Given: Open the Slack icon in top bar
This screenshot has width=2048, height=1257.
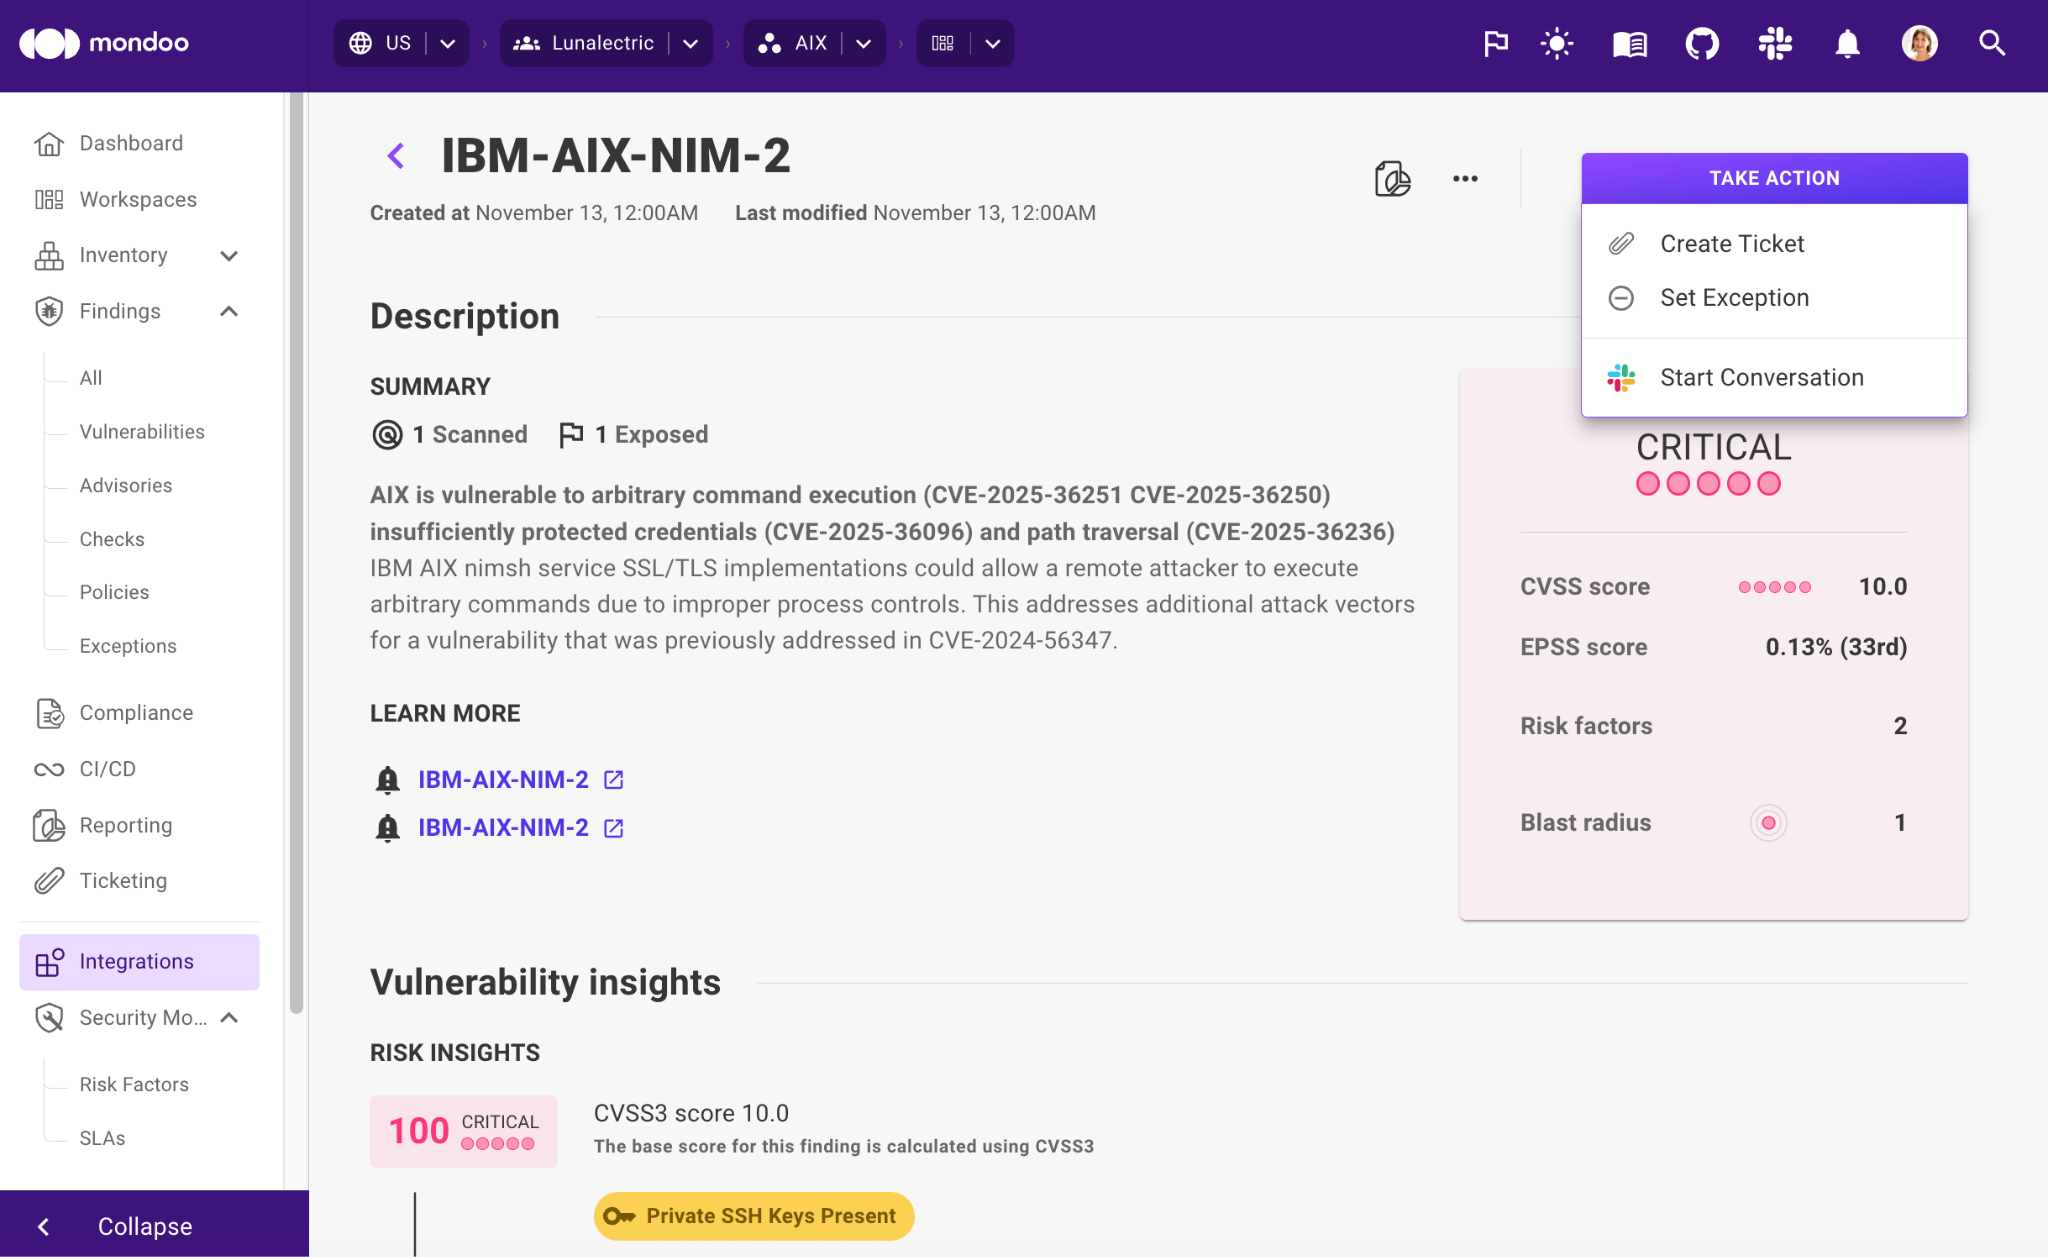Looking at the screenshot, I should [1775, 43].
